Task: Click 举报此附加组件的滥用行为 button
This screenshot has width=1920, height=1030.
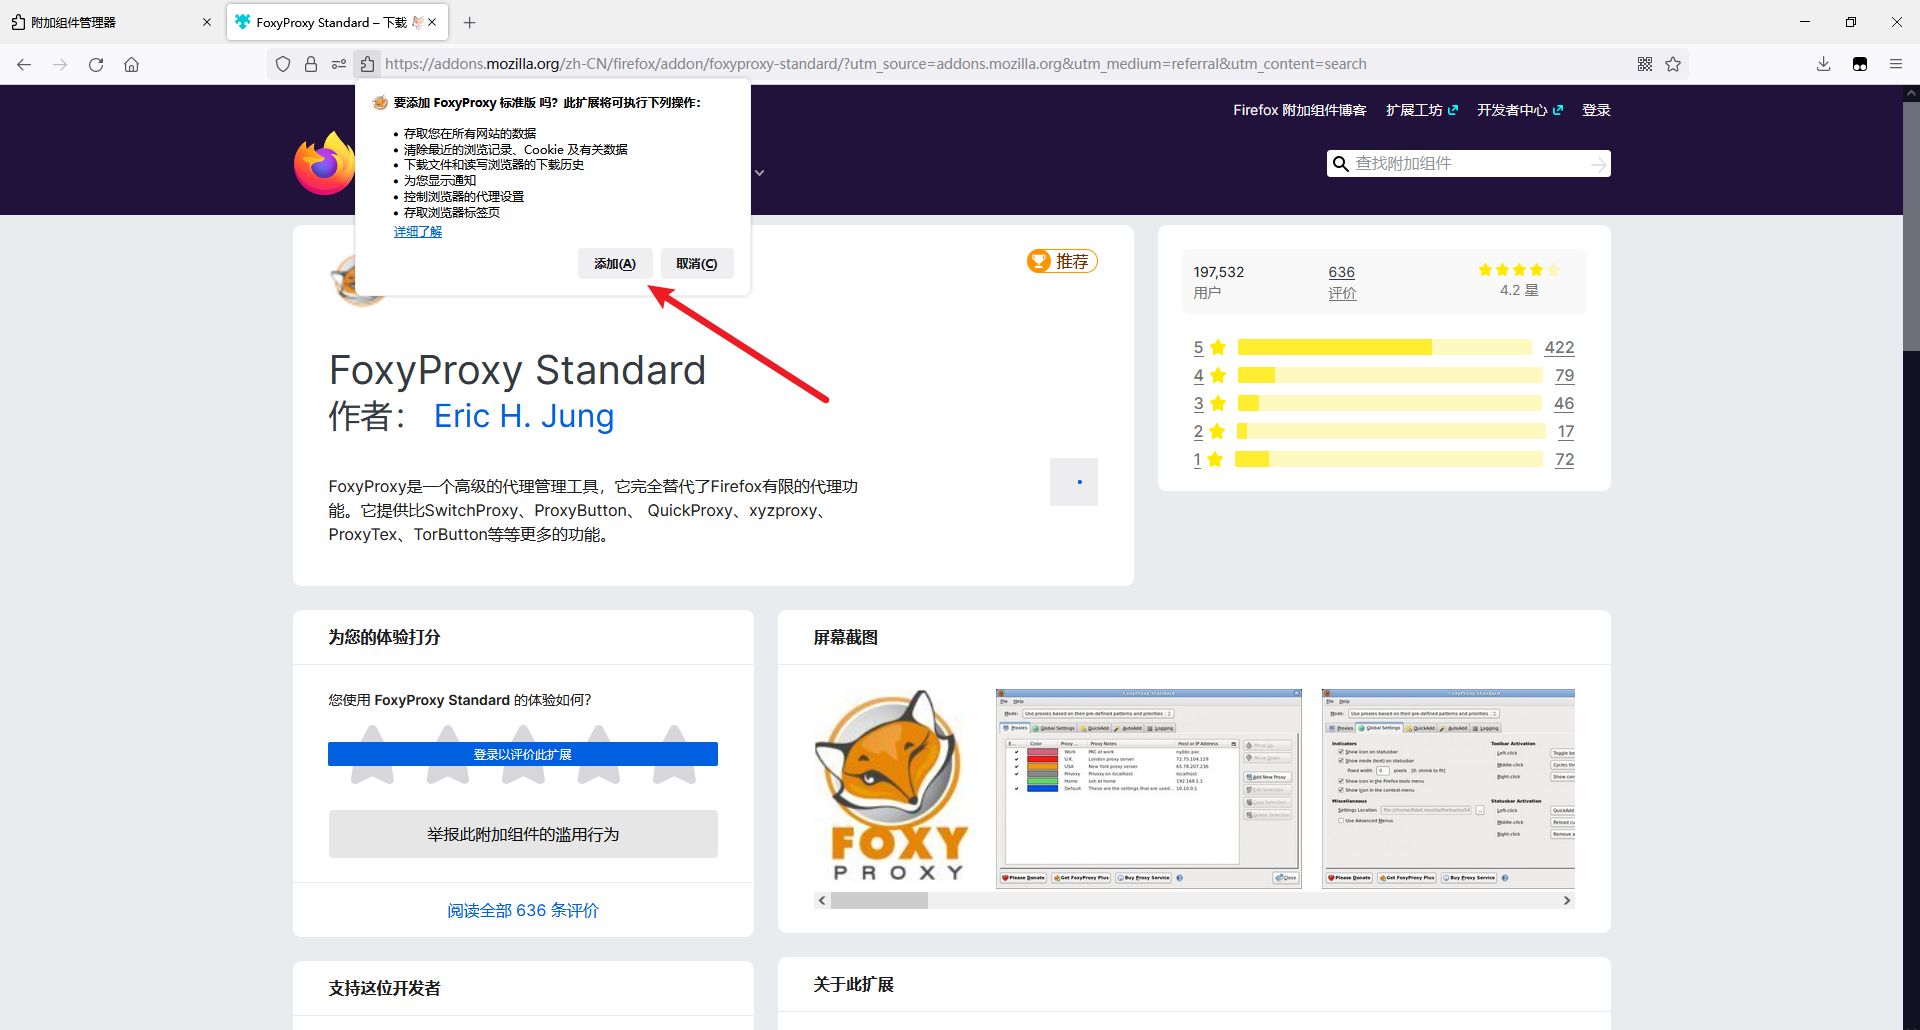Action: 523,834
